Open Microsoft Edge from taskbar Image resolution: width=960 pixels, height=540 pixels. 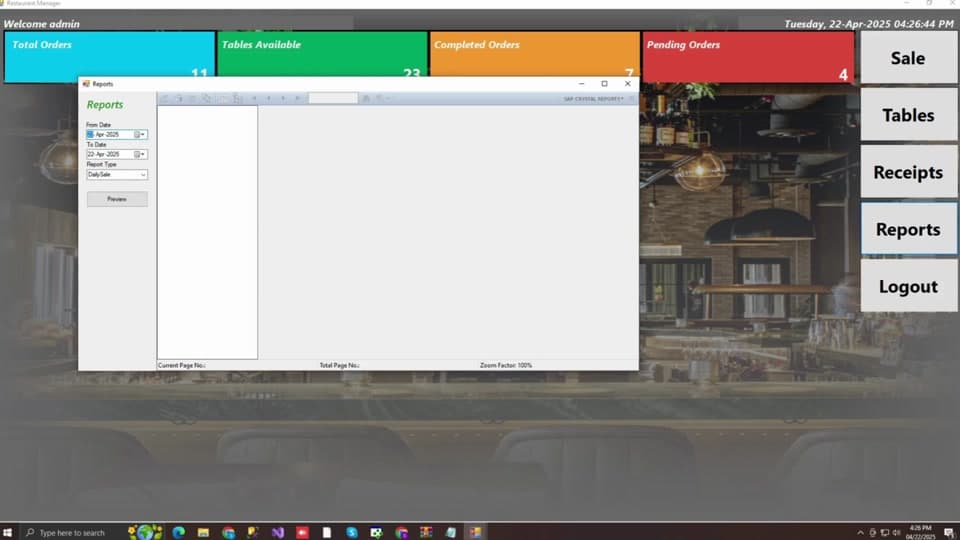(179, 533)
